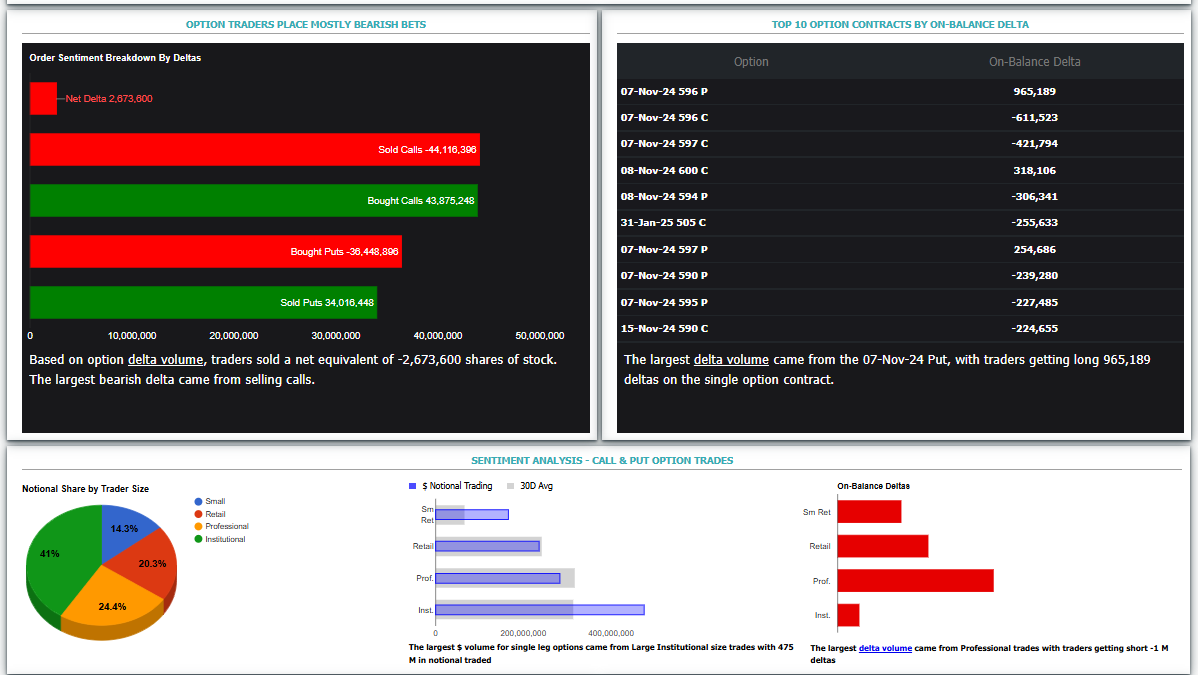Toggle the $ Notional Trading legend entry
The height and width of the screenshot is (675, 1198).
pyautogui.click(x=451, y=486)
